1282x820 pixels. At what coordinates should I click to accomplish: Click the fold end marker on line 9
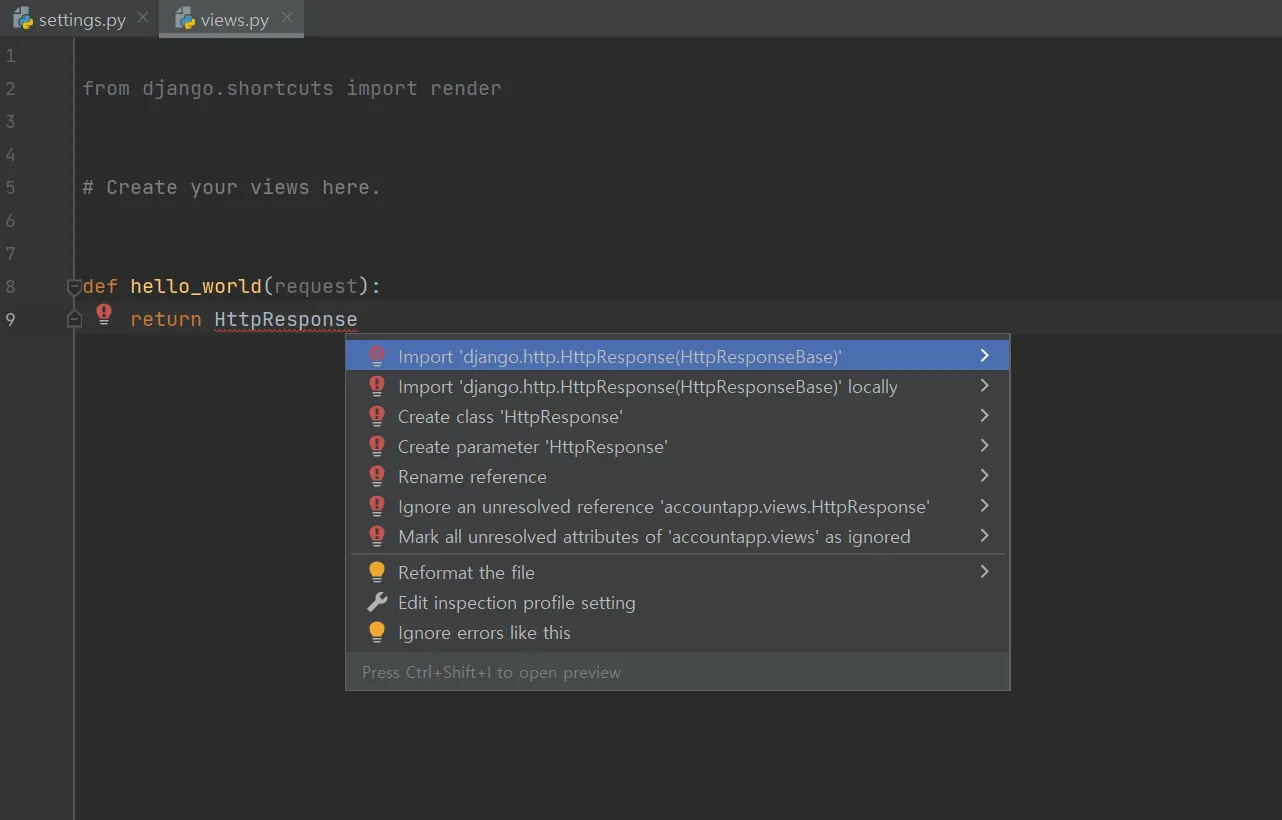74,319
